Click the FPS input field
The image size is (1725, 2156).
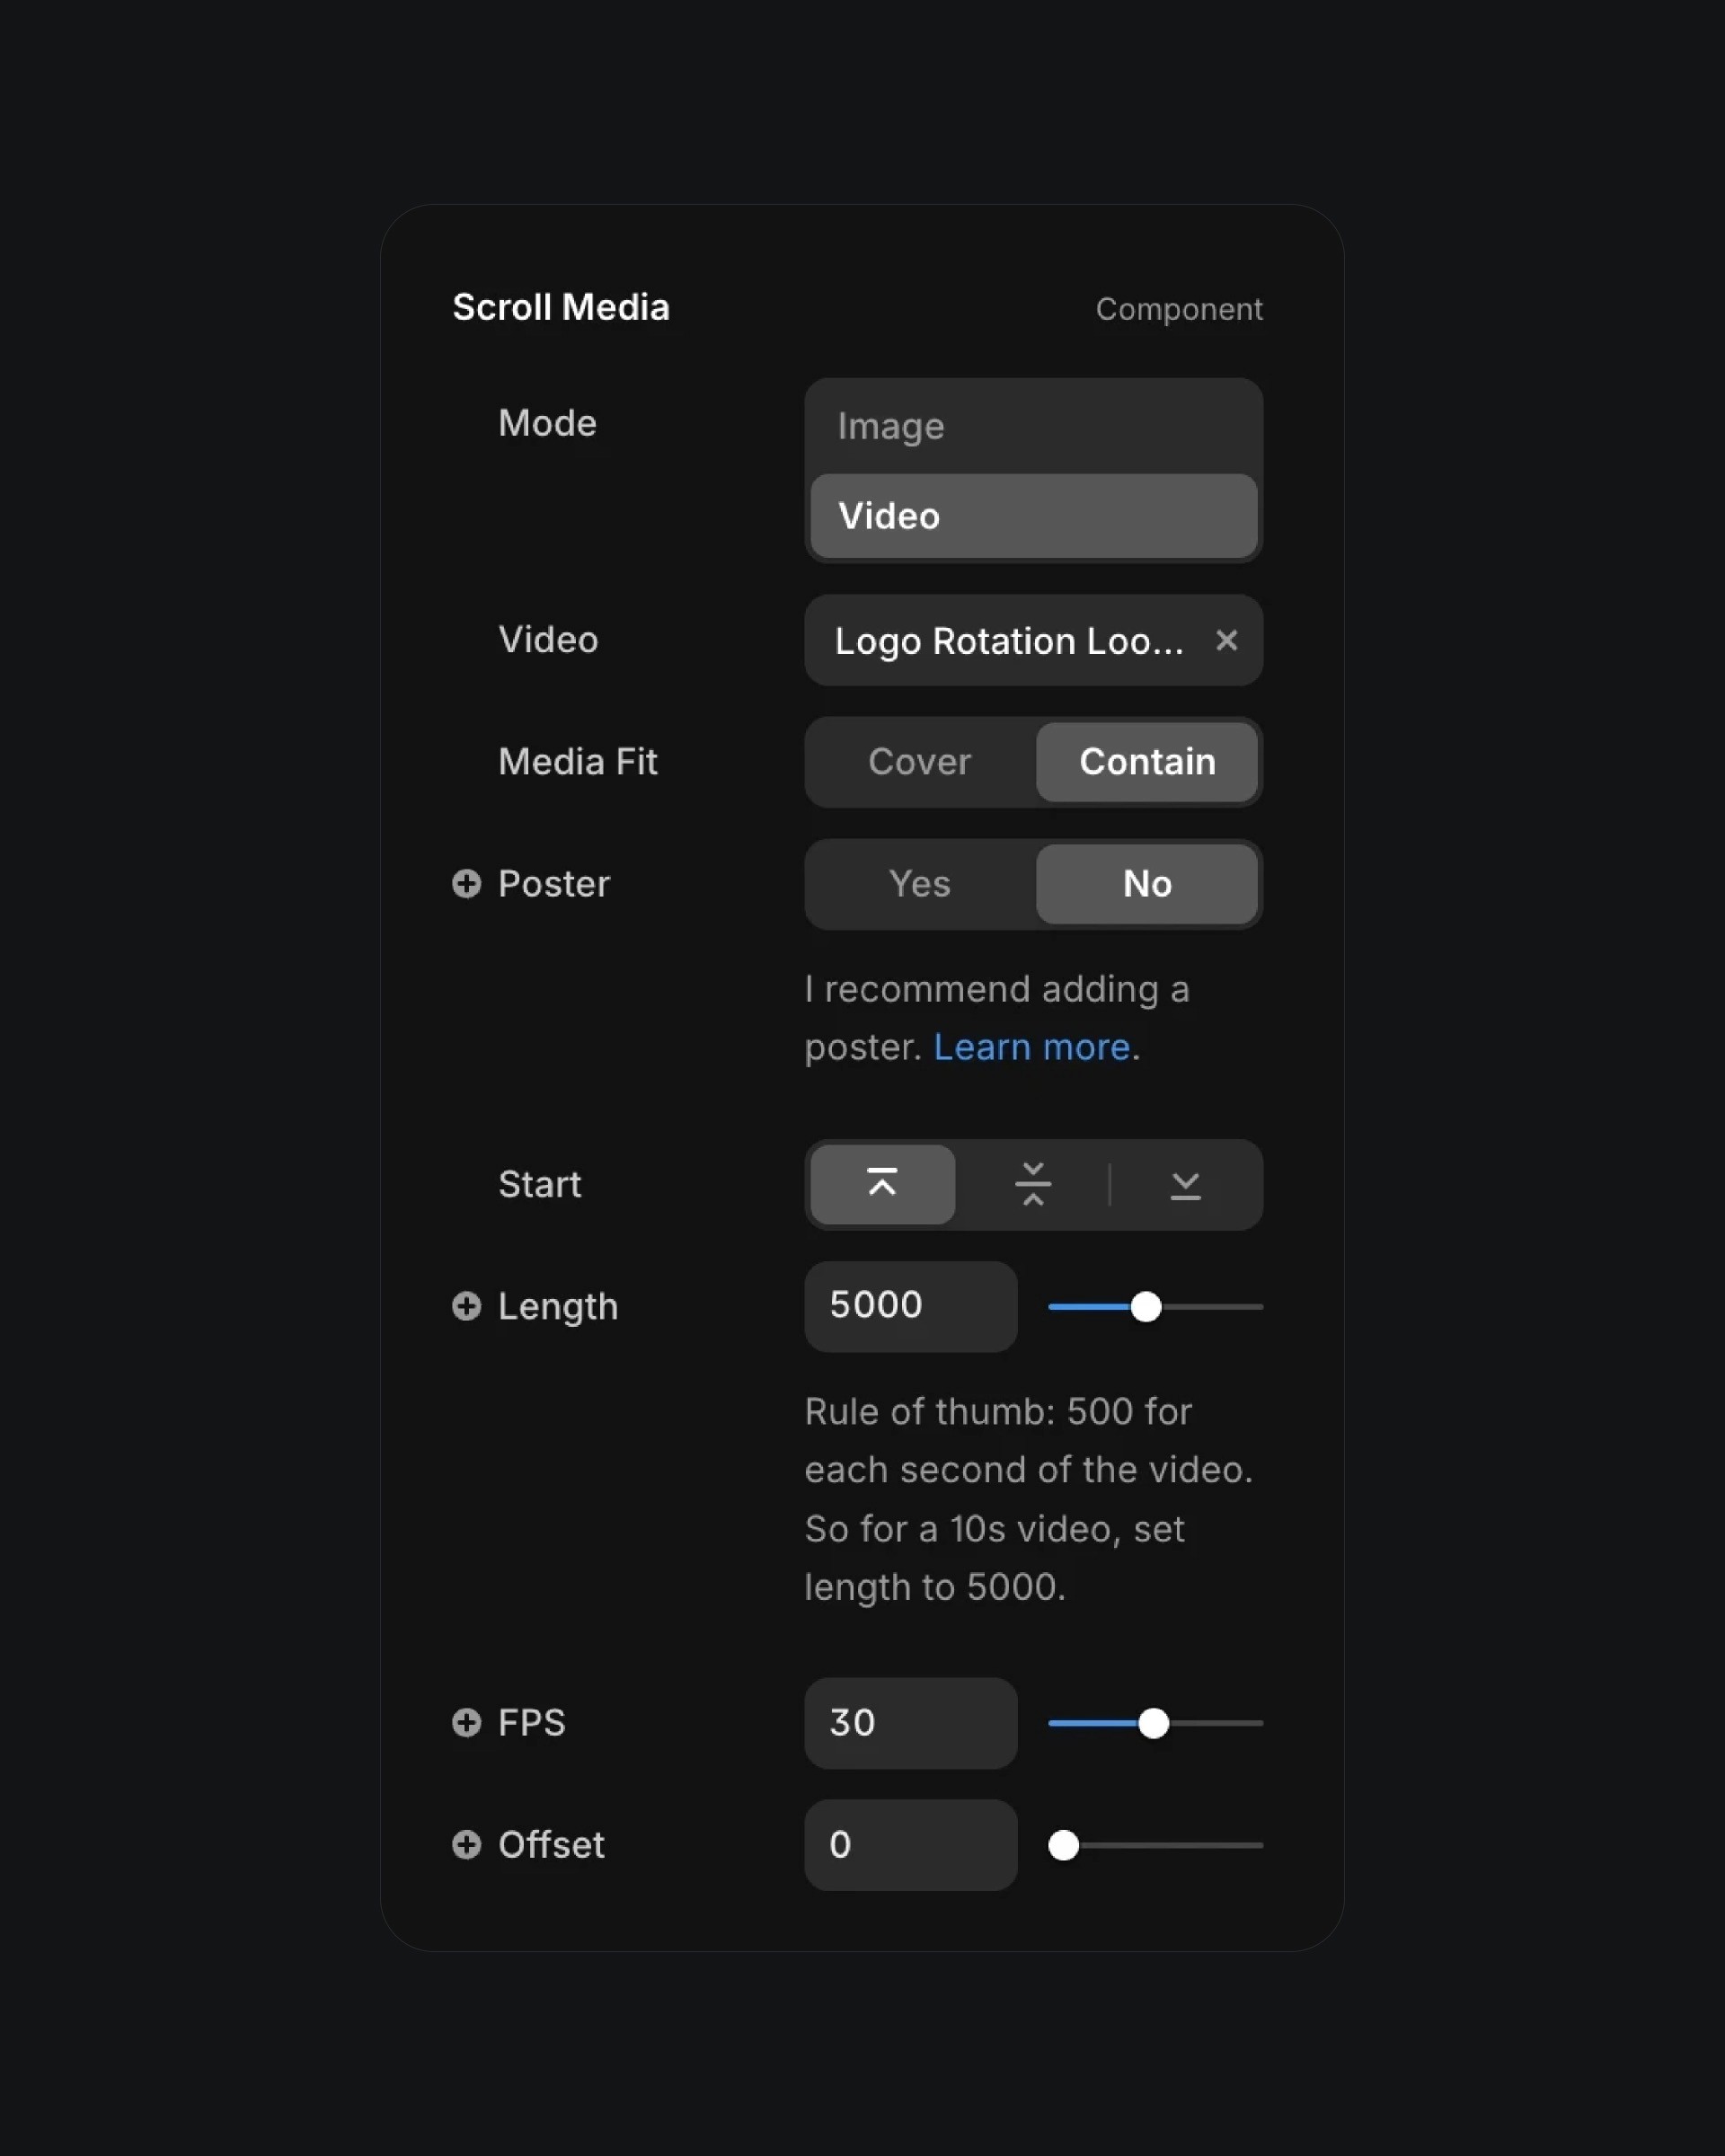(910, 1723)
